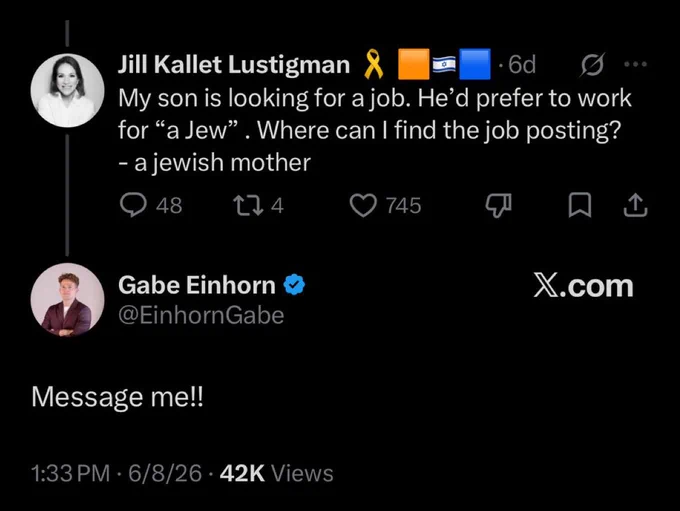The image size is (680, 511).
Task: Open the 42K Views analytics
Action: [x=276, y=473]
